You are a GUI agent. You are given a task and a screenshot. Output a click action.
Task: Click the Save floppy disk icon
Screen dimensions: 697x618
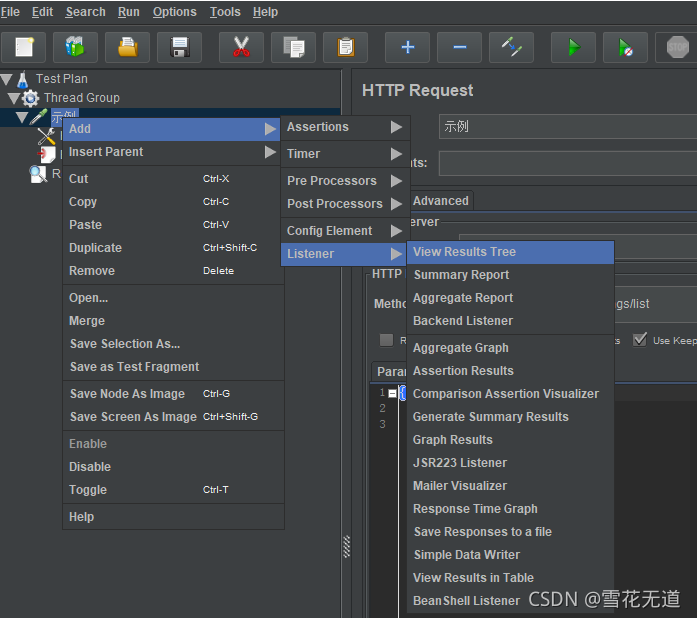180,47
